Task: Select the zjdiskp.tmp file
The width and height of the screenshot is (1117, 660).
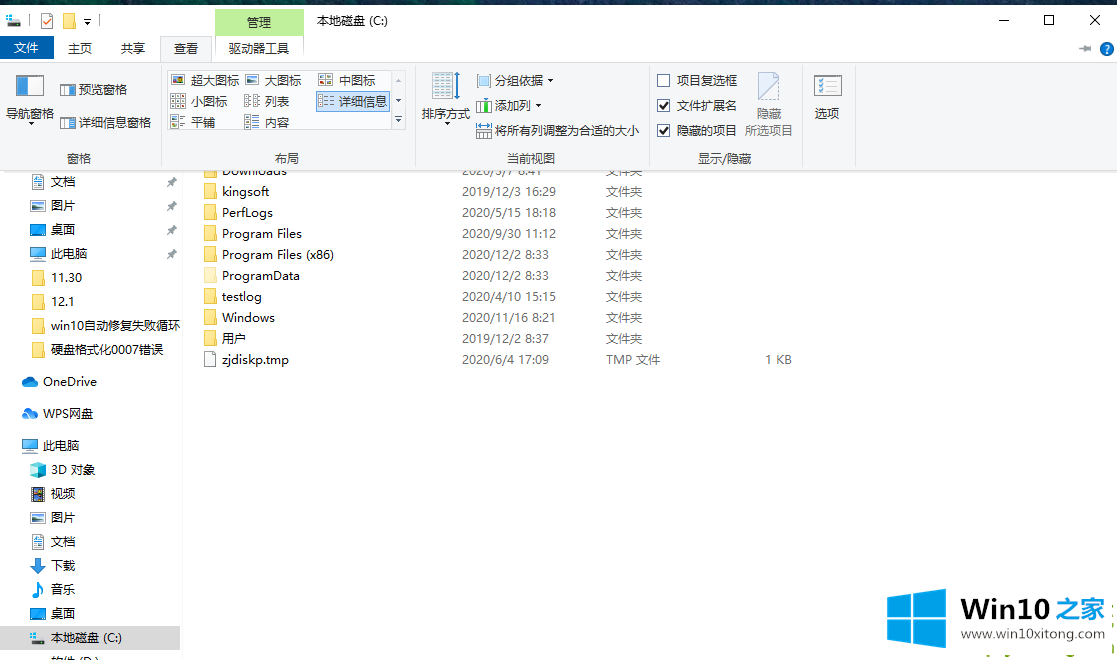Action: [x=255, y=360]
